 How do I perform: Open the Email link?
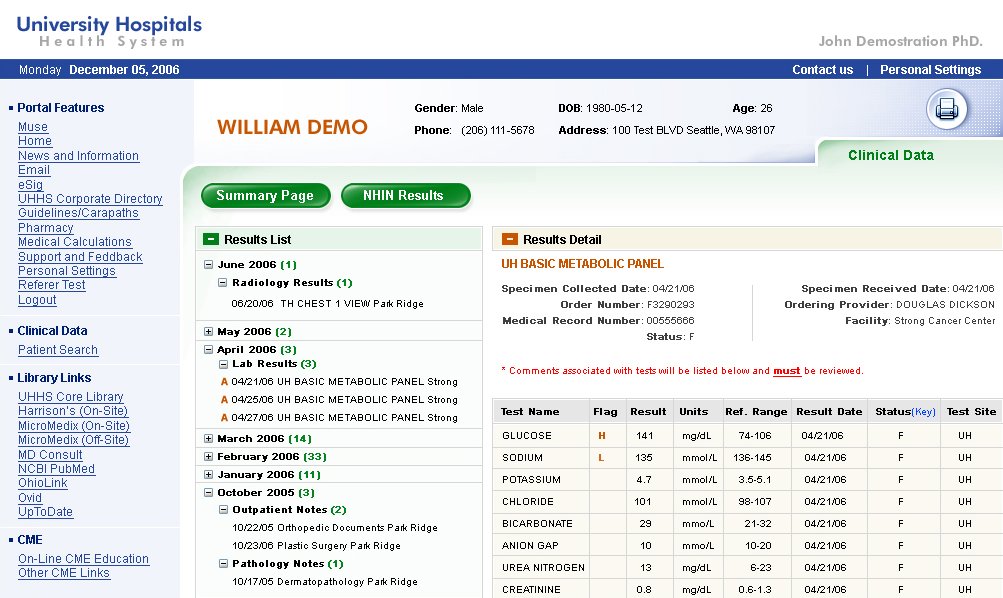tap(34, 169)
